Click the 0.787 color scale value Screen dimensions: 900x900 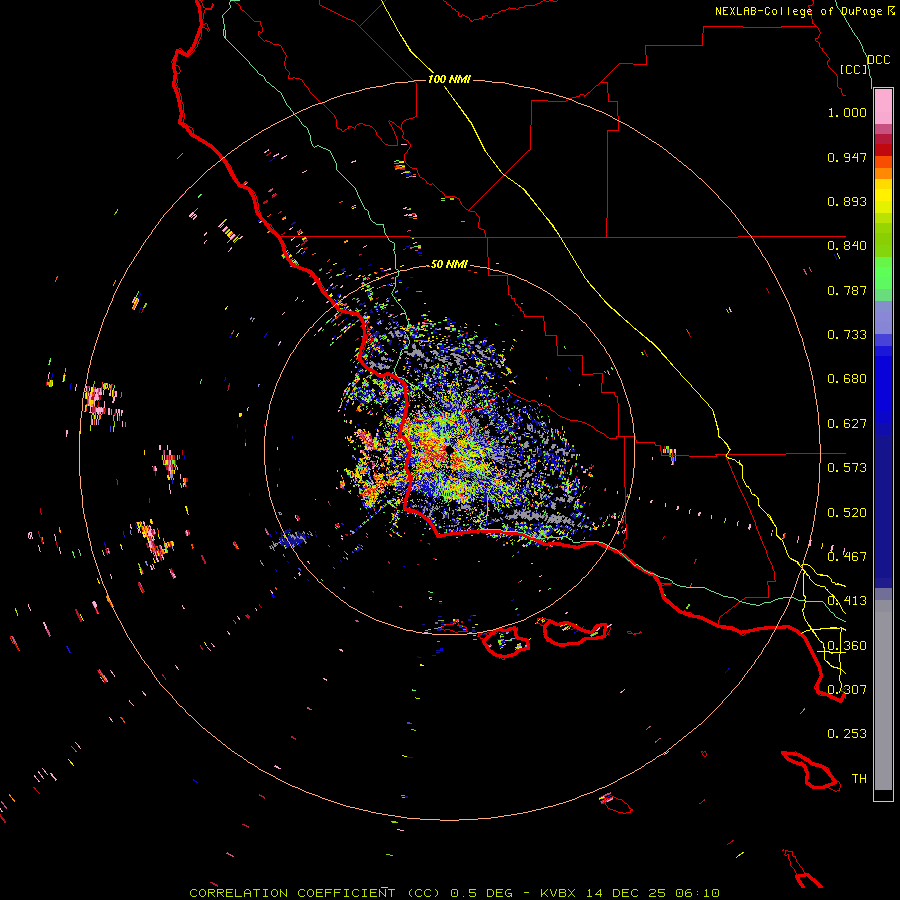click(x=847, y=290)
